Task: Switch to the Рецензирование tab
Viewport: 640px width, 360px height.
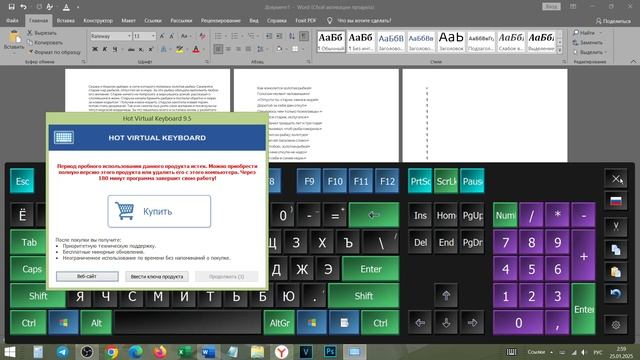Action: click(x=220, y=20)
